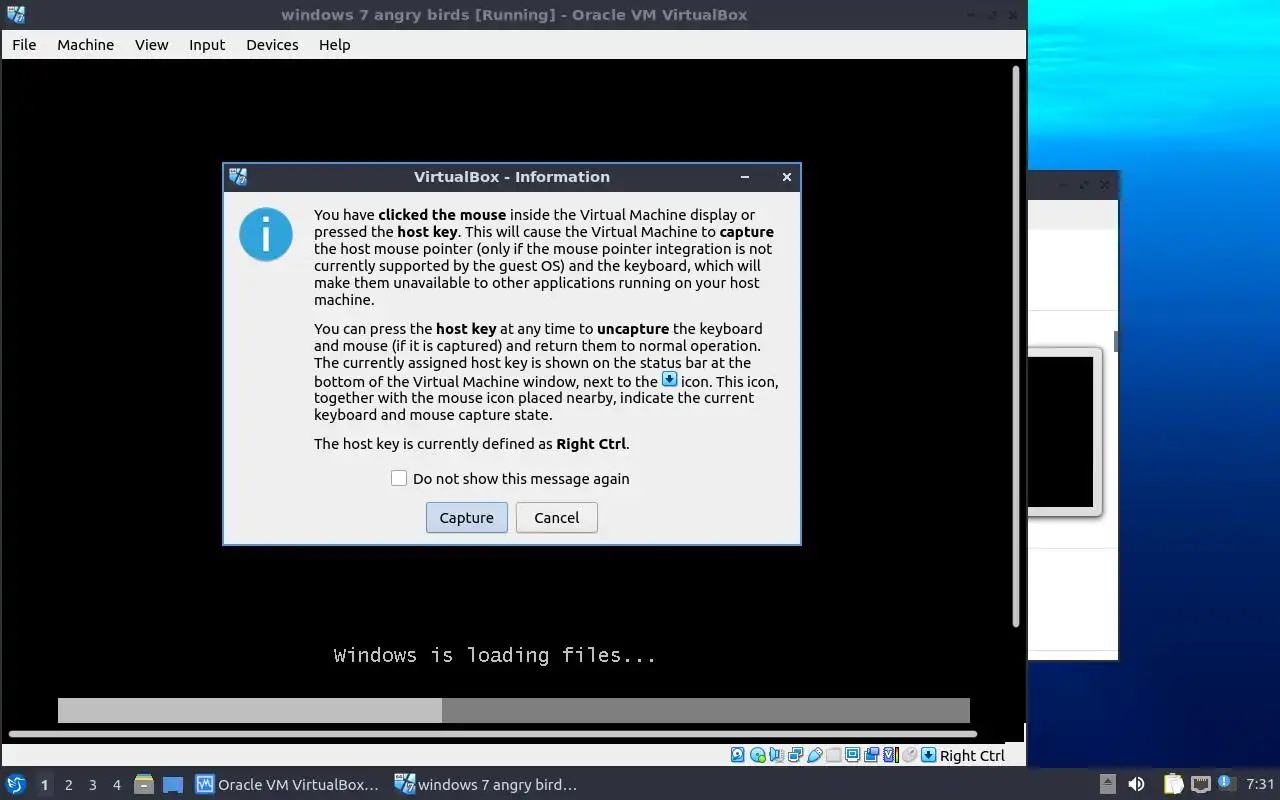The height and width of the screenshot is (800, 1280).
Task: Close the VirtualBox Information dialog
Action: click(787, 177)
